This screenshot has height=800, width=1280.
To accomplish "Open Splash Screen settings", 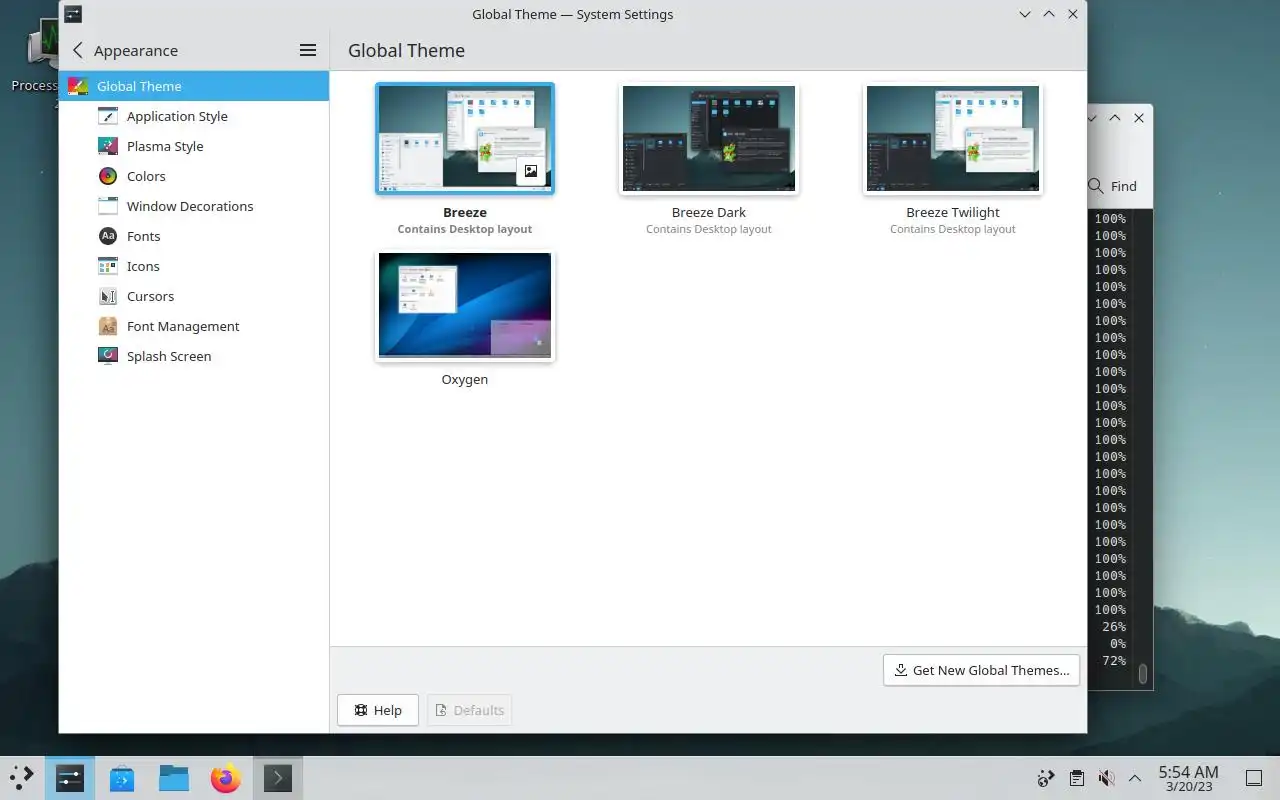I will (194, 356).
